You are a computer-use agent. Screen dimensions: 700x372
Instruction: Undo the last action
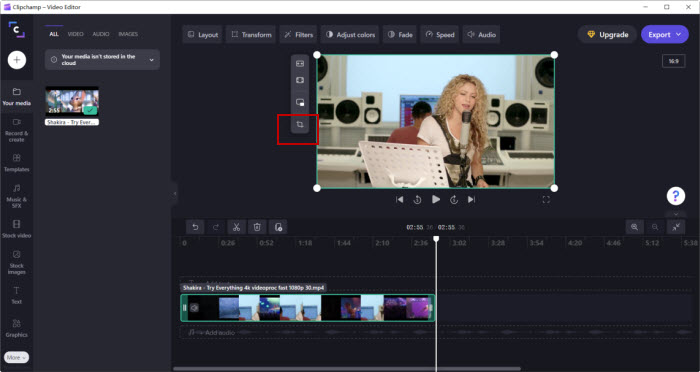tap(196, 227)
